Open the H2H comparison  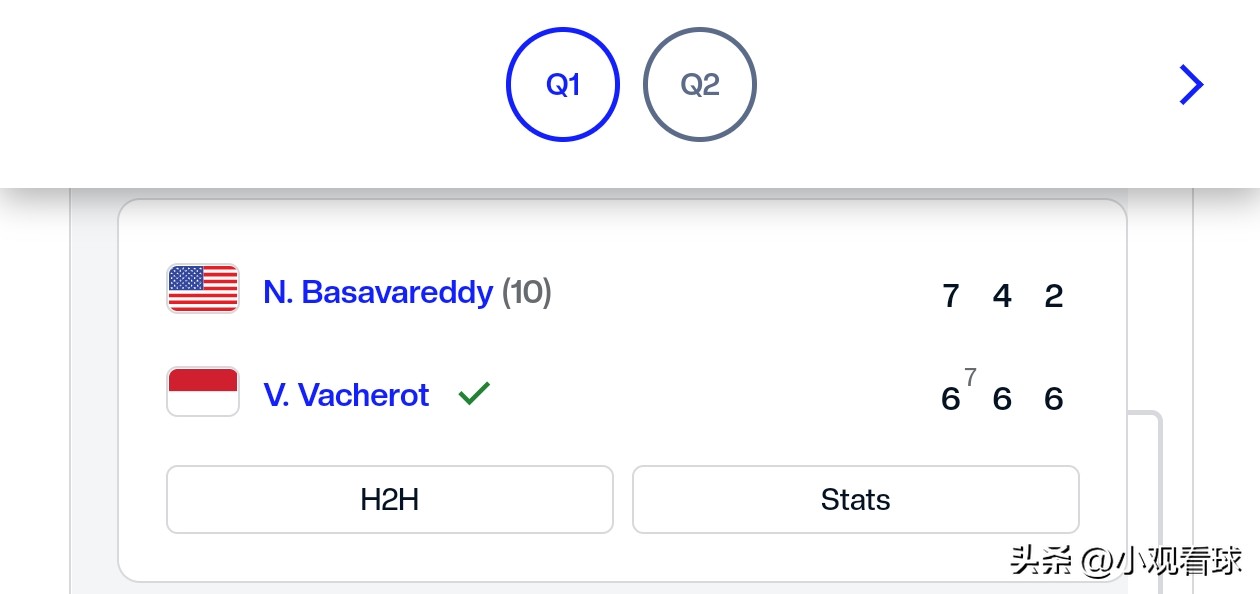[x=389, y=499]
